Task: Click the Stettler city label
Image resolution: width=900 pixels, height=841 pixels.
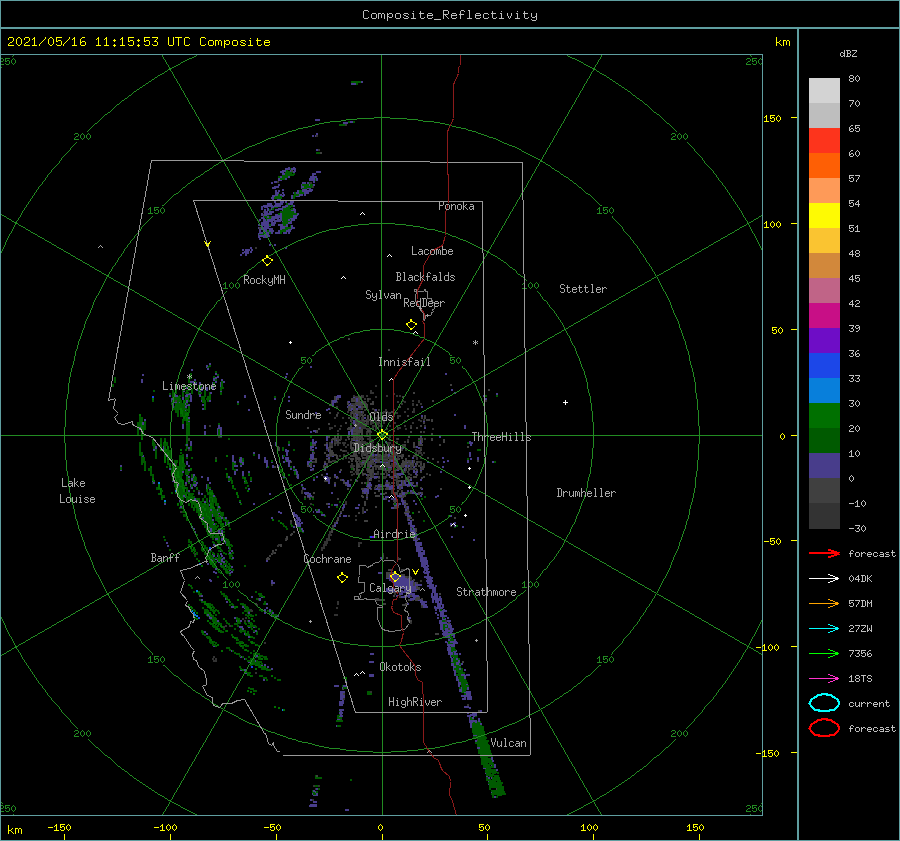Action: click(x=583, y=289)
